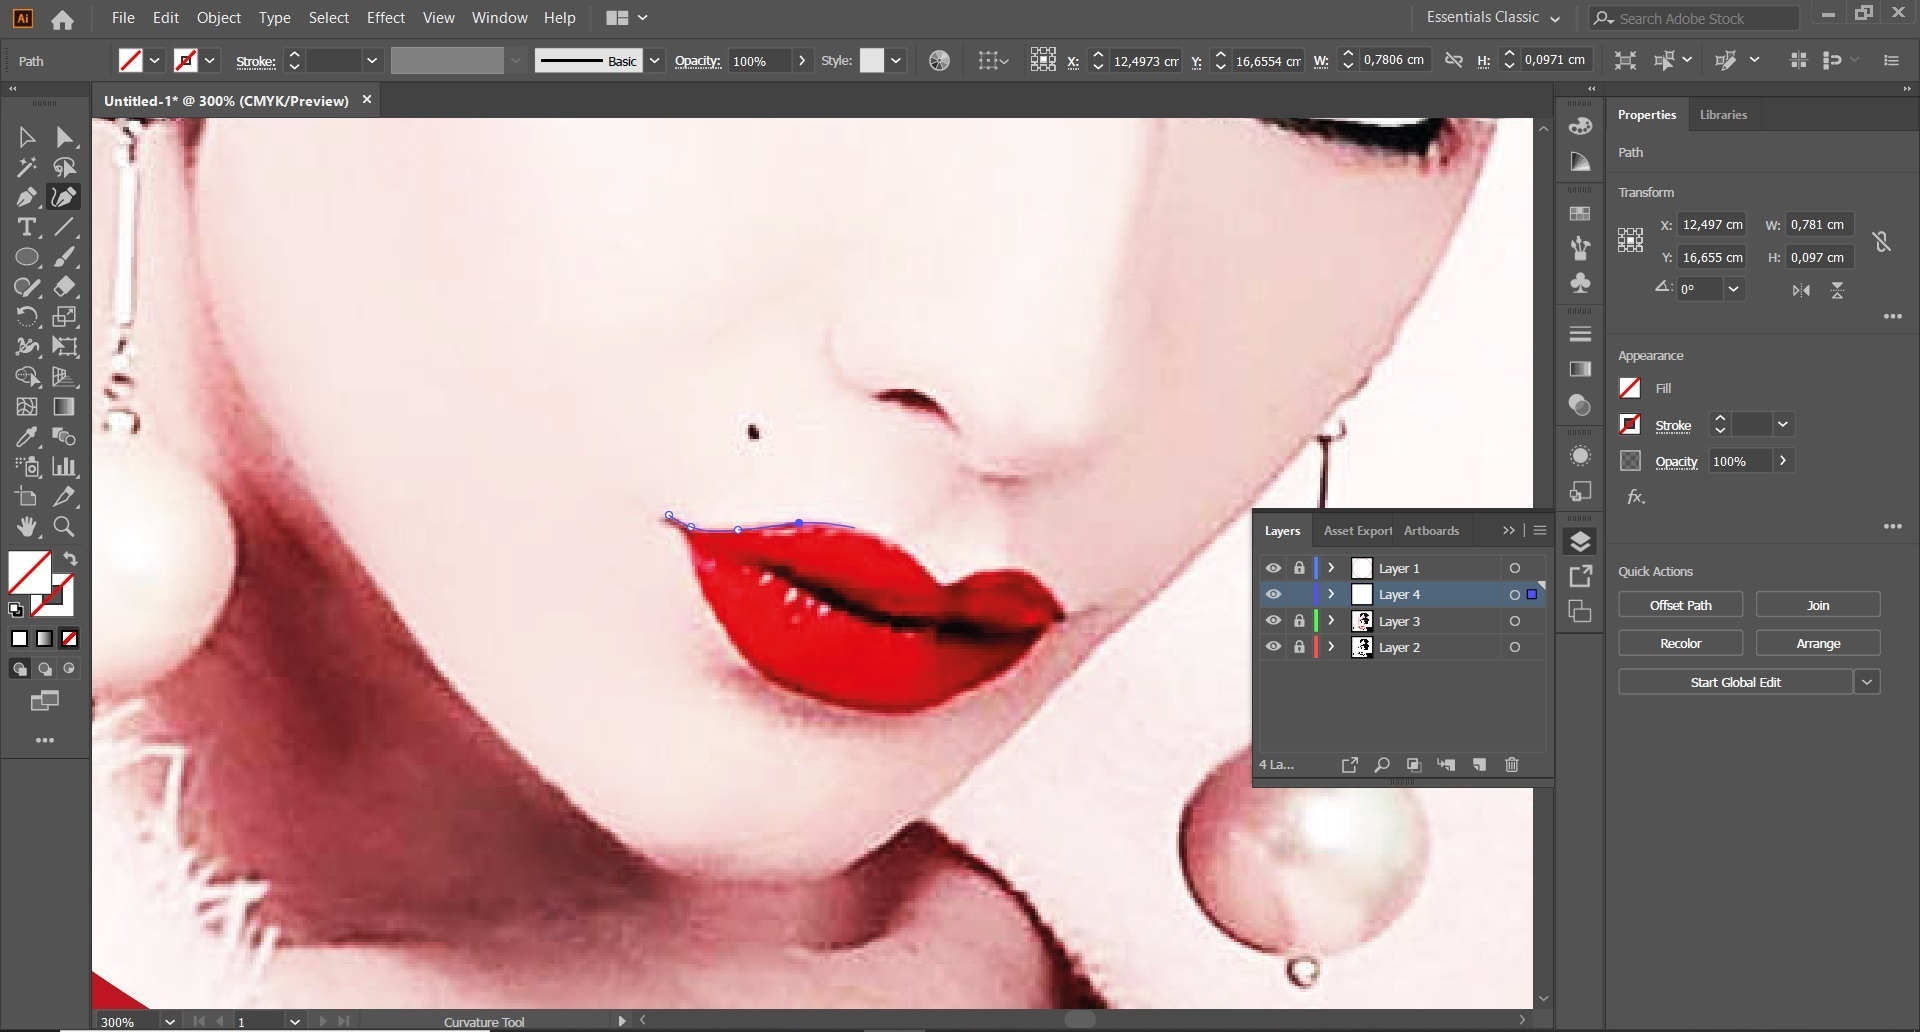
Task: Hide Layer 1 visibility eye
Action: [1273, 568]
